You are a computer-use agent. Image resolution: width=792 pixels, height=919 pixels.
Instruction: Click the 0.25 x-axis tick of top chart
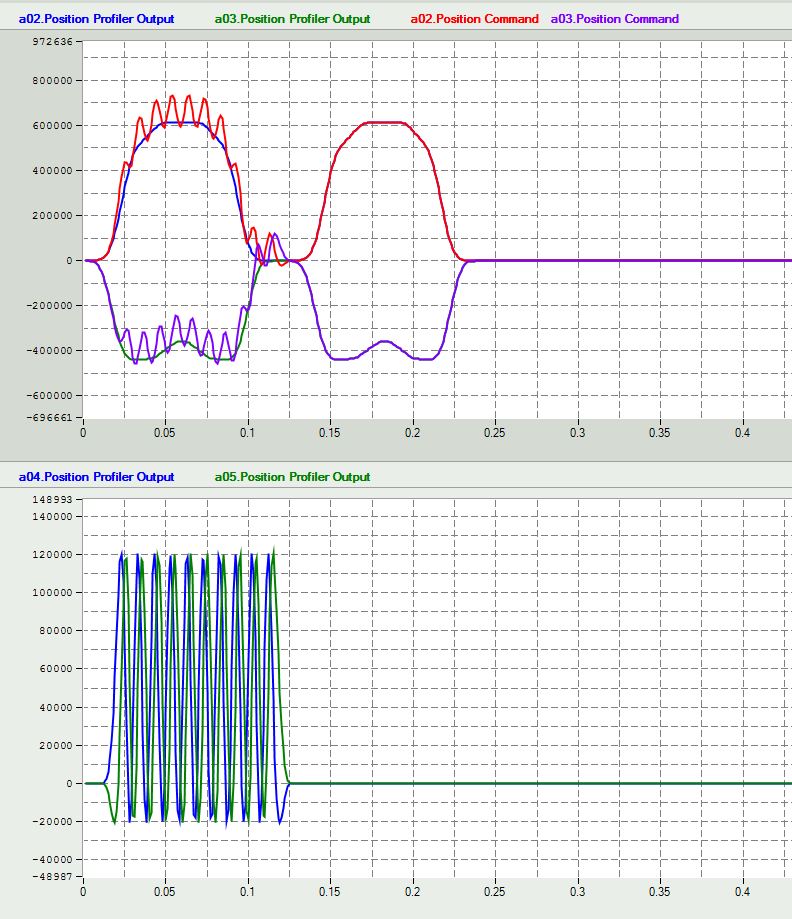(x=495, y=433)
